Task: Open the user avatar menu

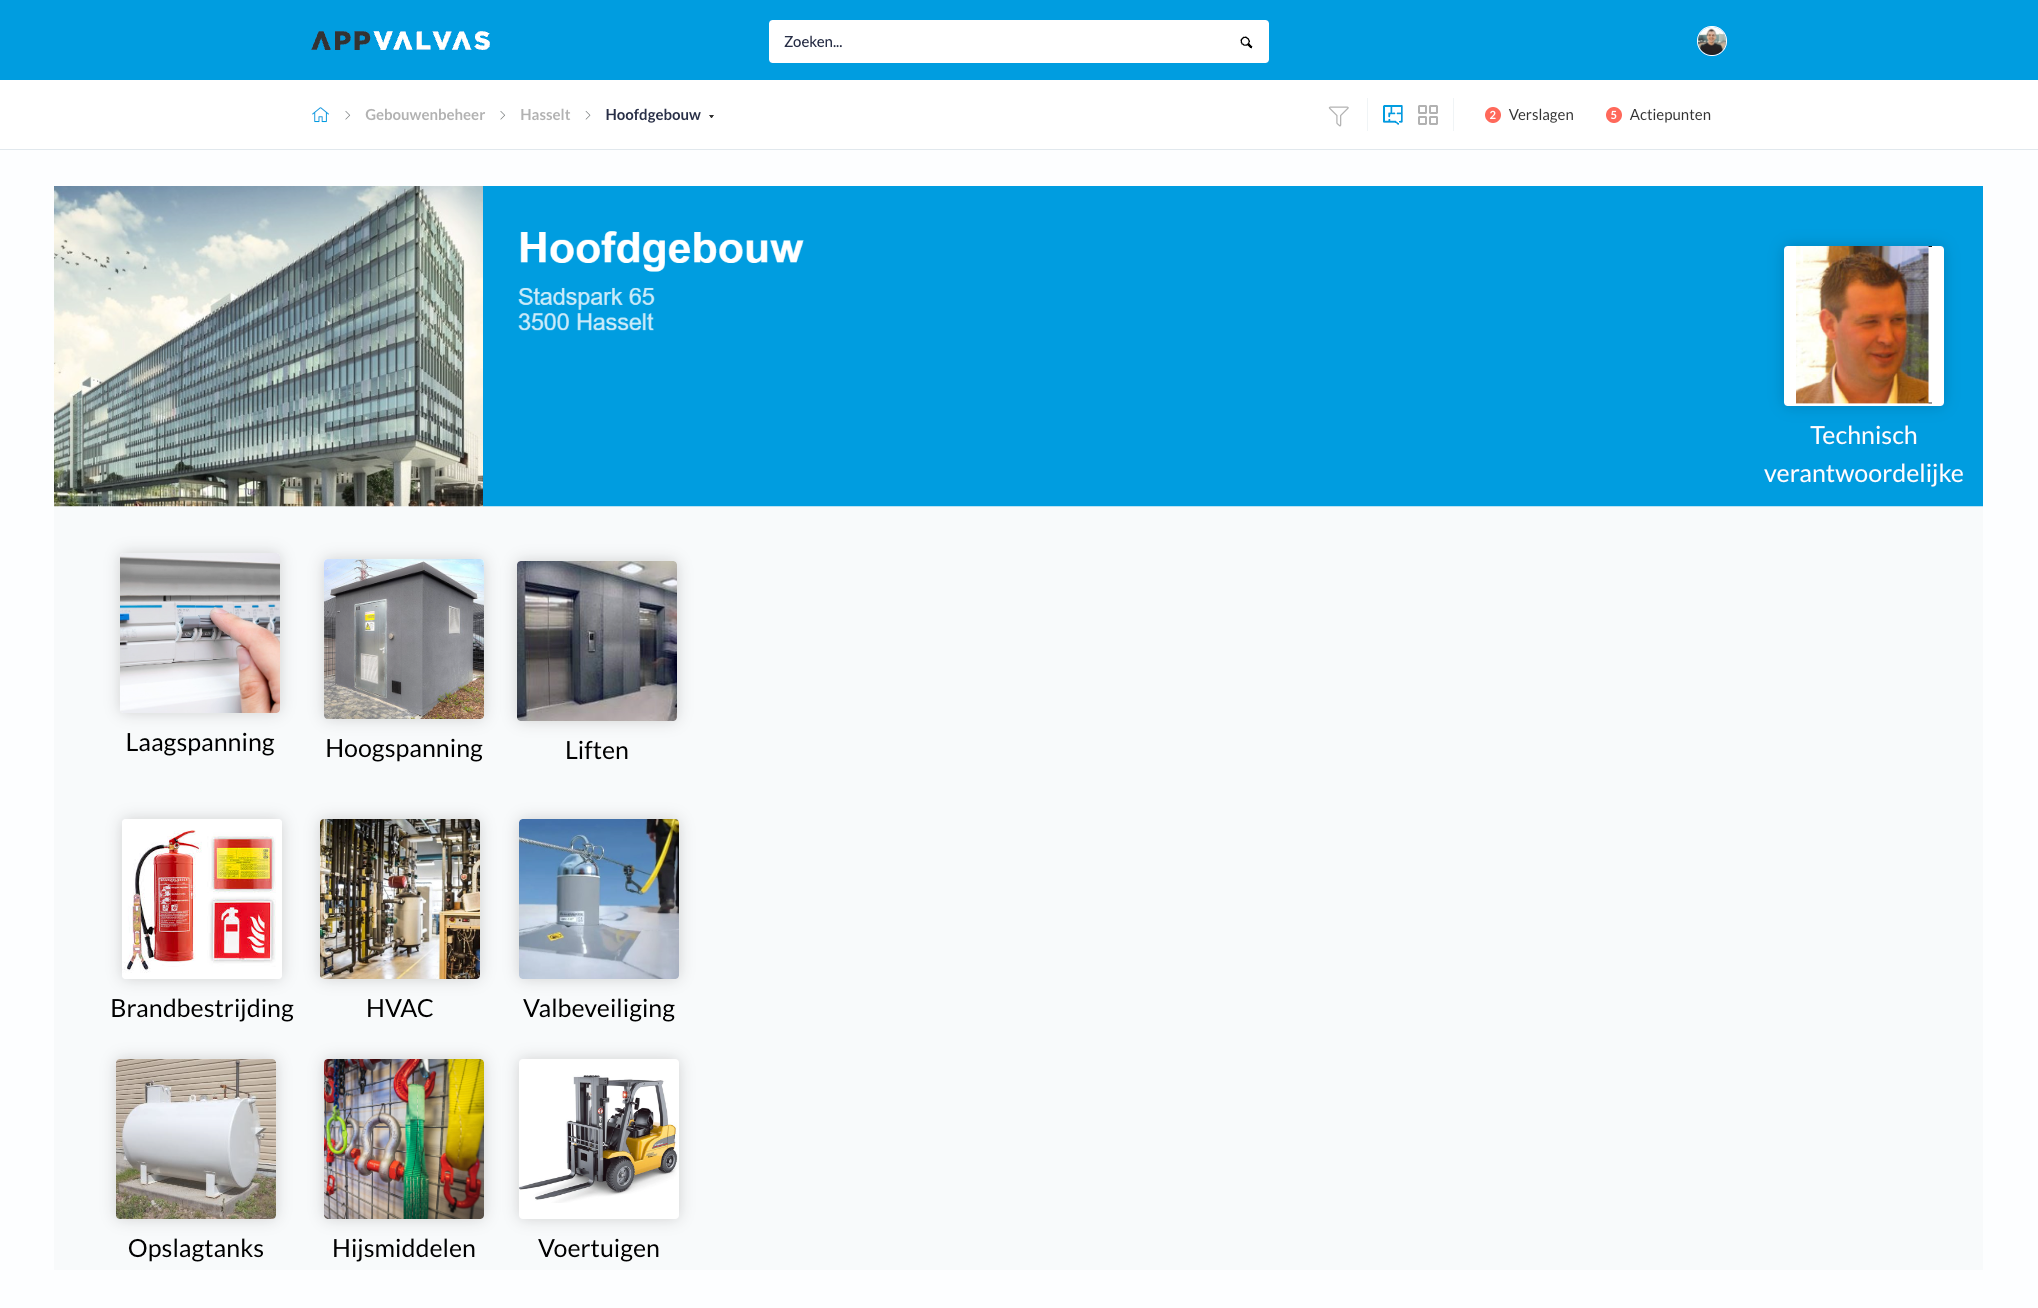Action: [1711, 41]
